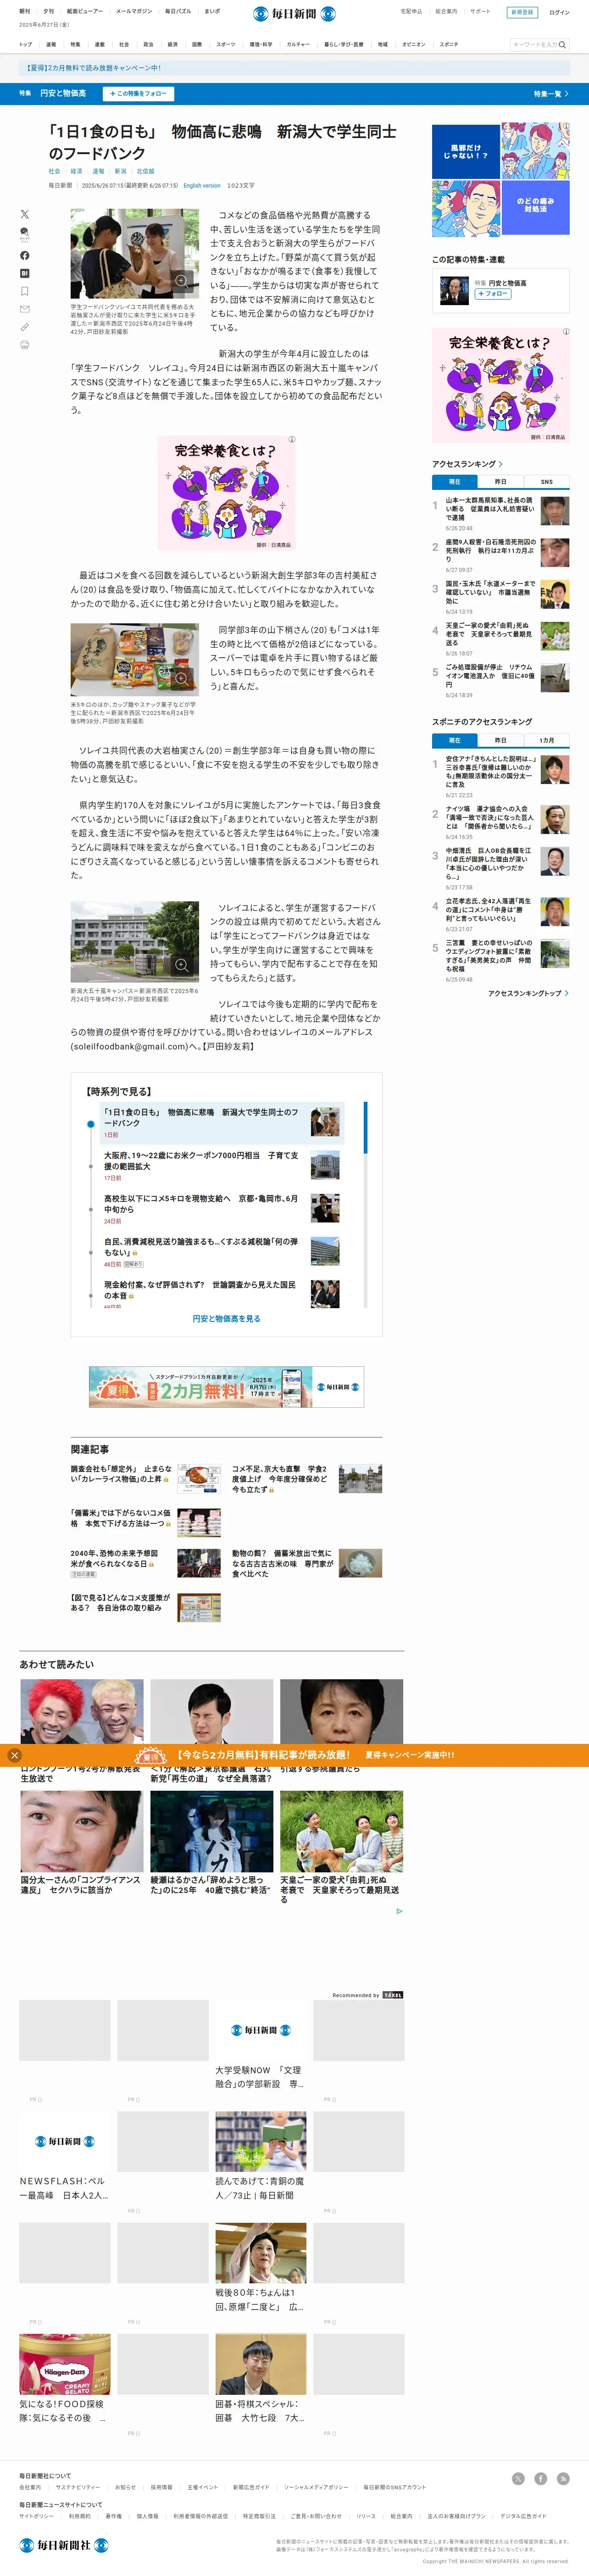Open 毎日パズル in top header
589x2576 pixels.
pos(177,11)
